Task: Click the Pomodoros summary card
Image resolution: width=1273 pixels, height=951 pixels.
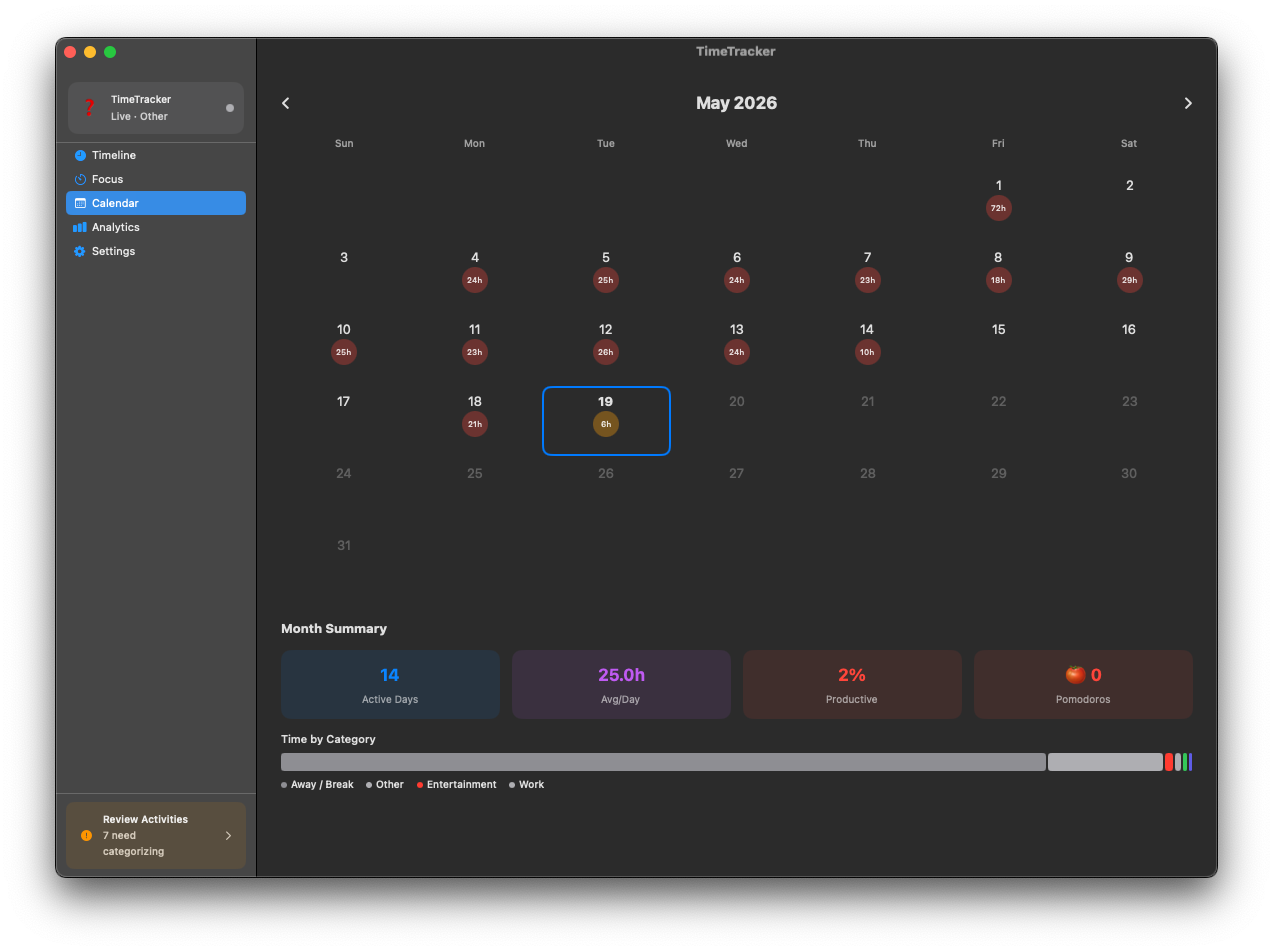Action: click(1083, 685)
